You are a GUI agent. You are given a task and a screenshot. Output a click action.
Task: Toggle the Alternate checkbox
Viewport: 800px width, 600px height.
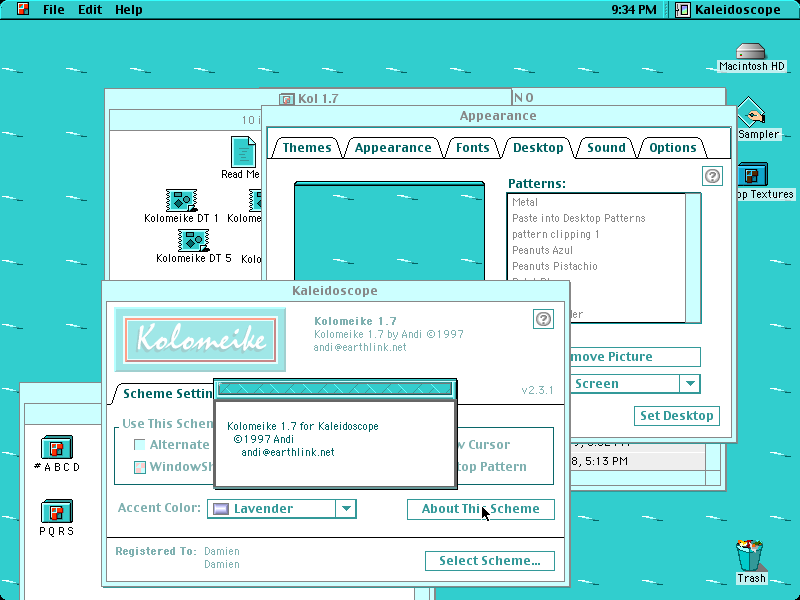139,444
